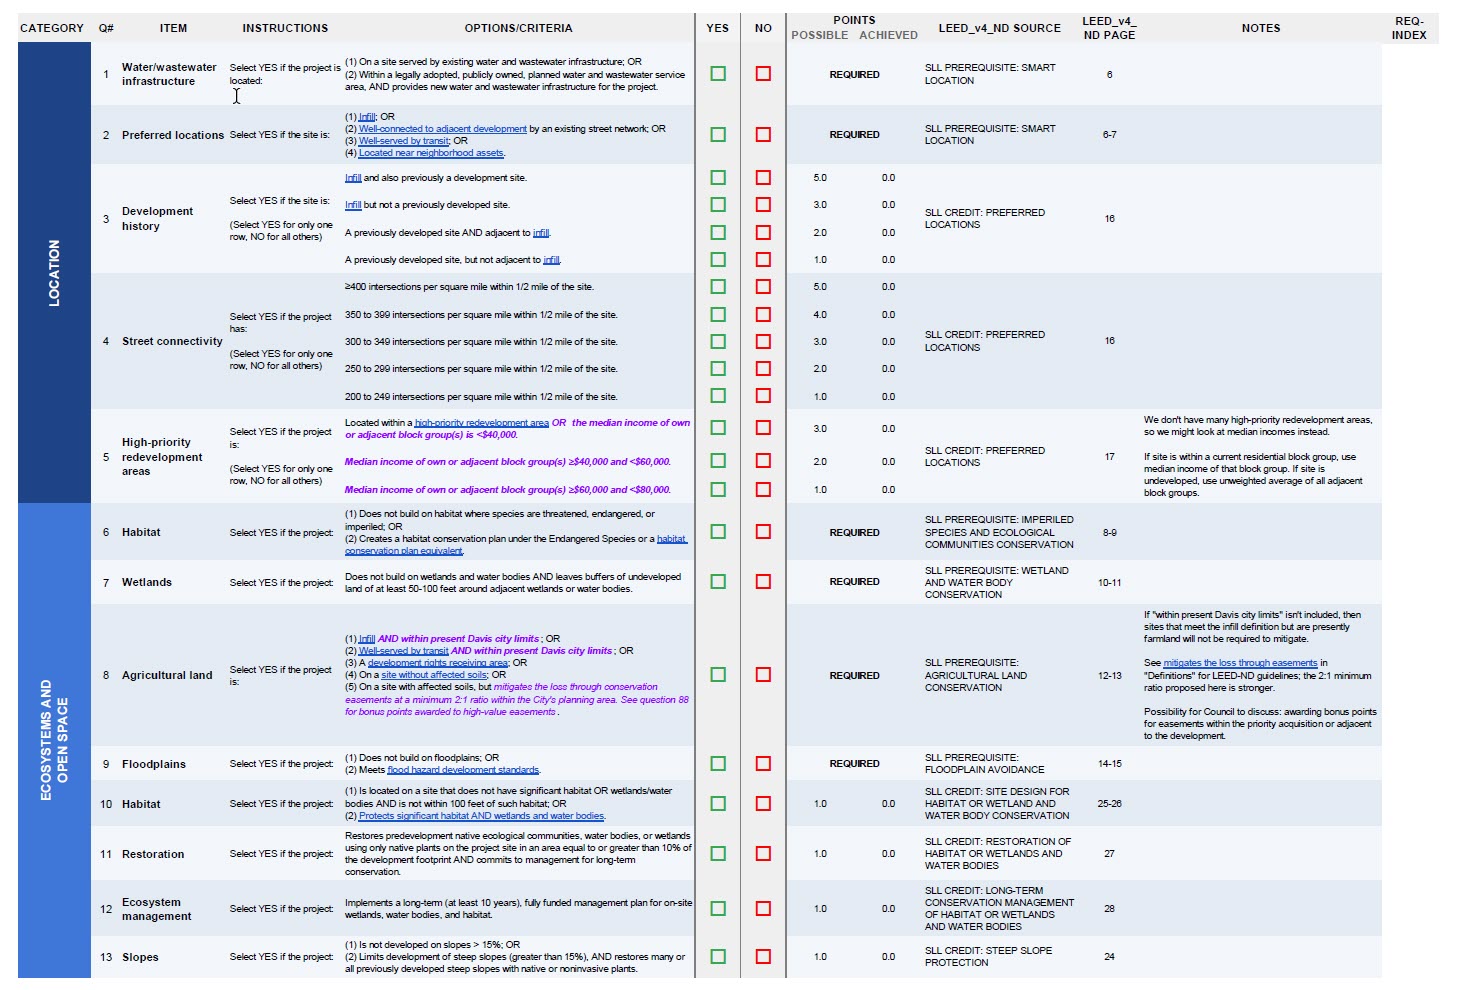Select YES for the Slopes item
Viewport: 1463px width, 990px height.
pos(718,957)
